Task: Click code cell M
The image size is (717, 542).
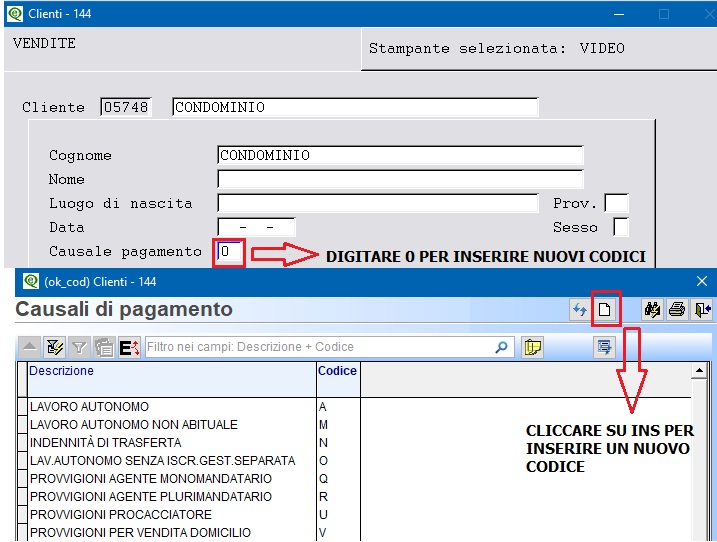Action: click(x=338, y=424)
